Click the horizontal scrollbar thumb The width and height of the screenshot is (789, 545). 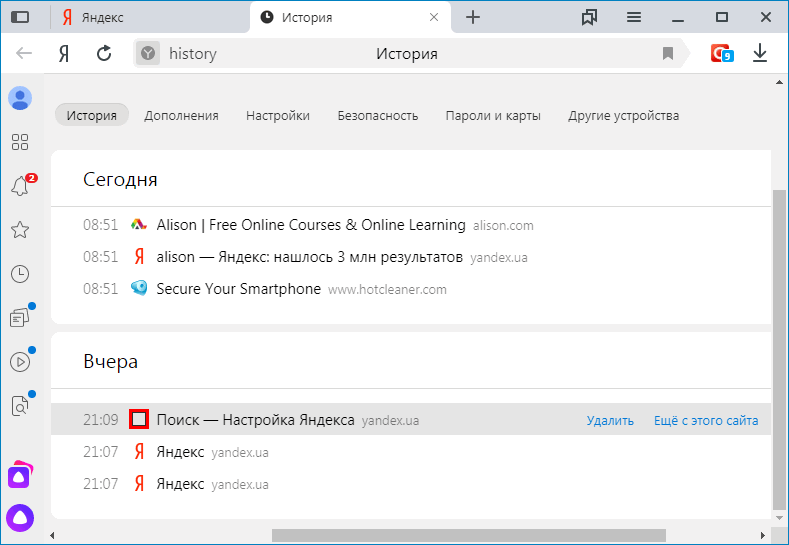(x=468, y=535)
